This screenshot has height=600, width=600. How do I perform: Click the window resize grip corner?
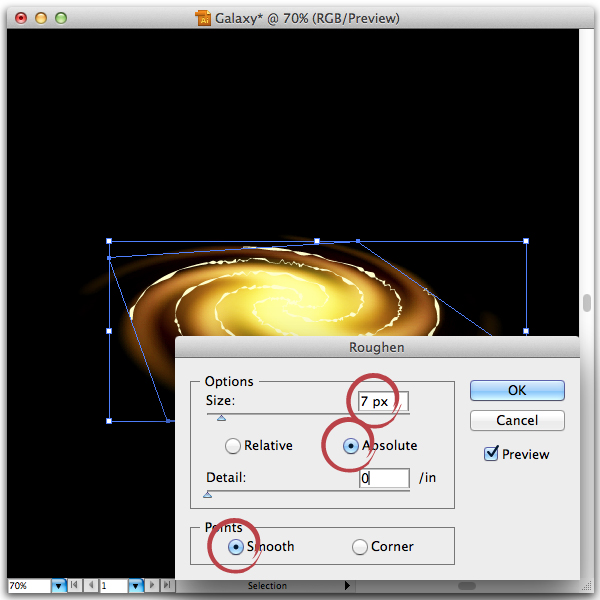587,586
